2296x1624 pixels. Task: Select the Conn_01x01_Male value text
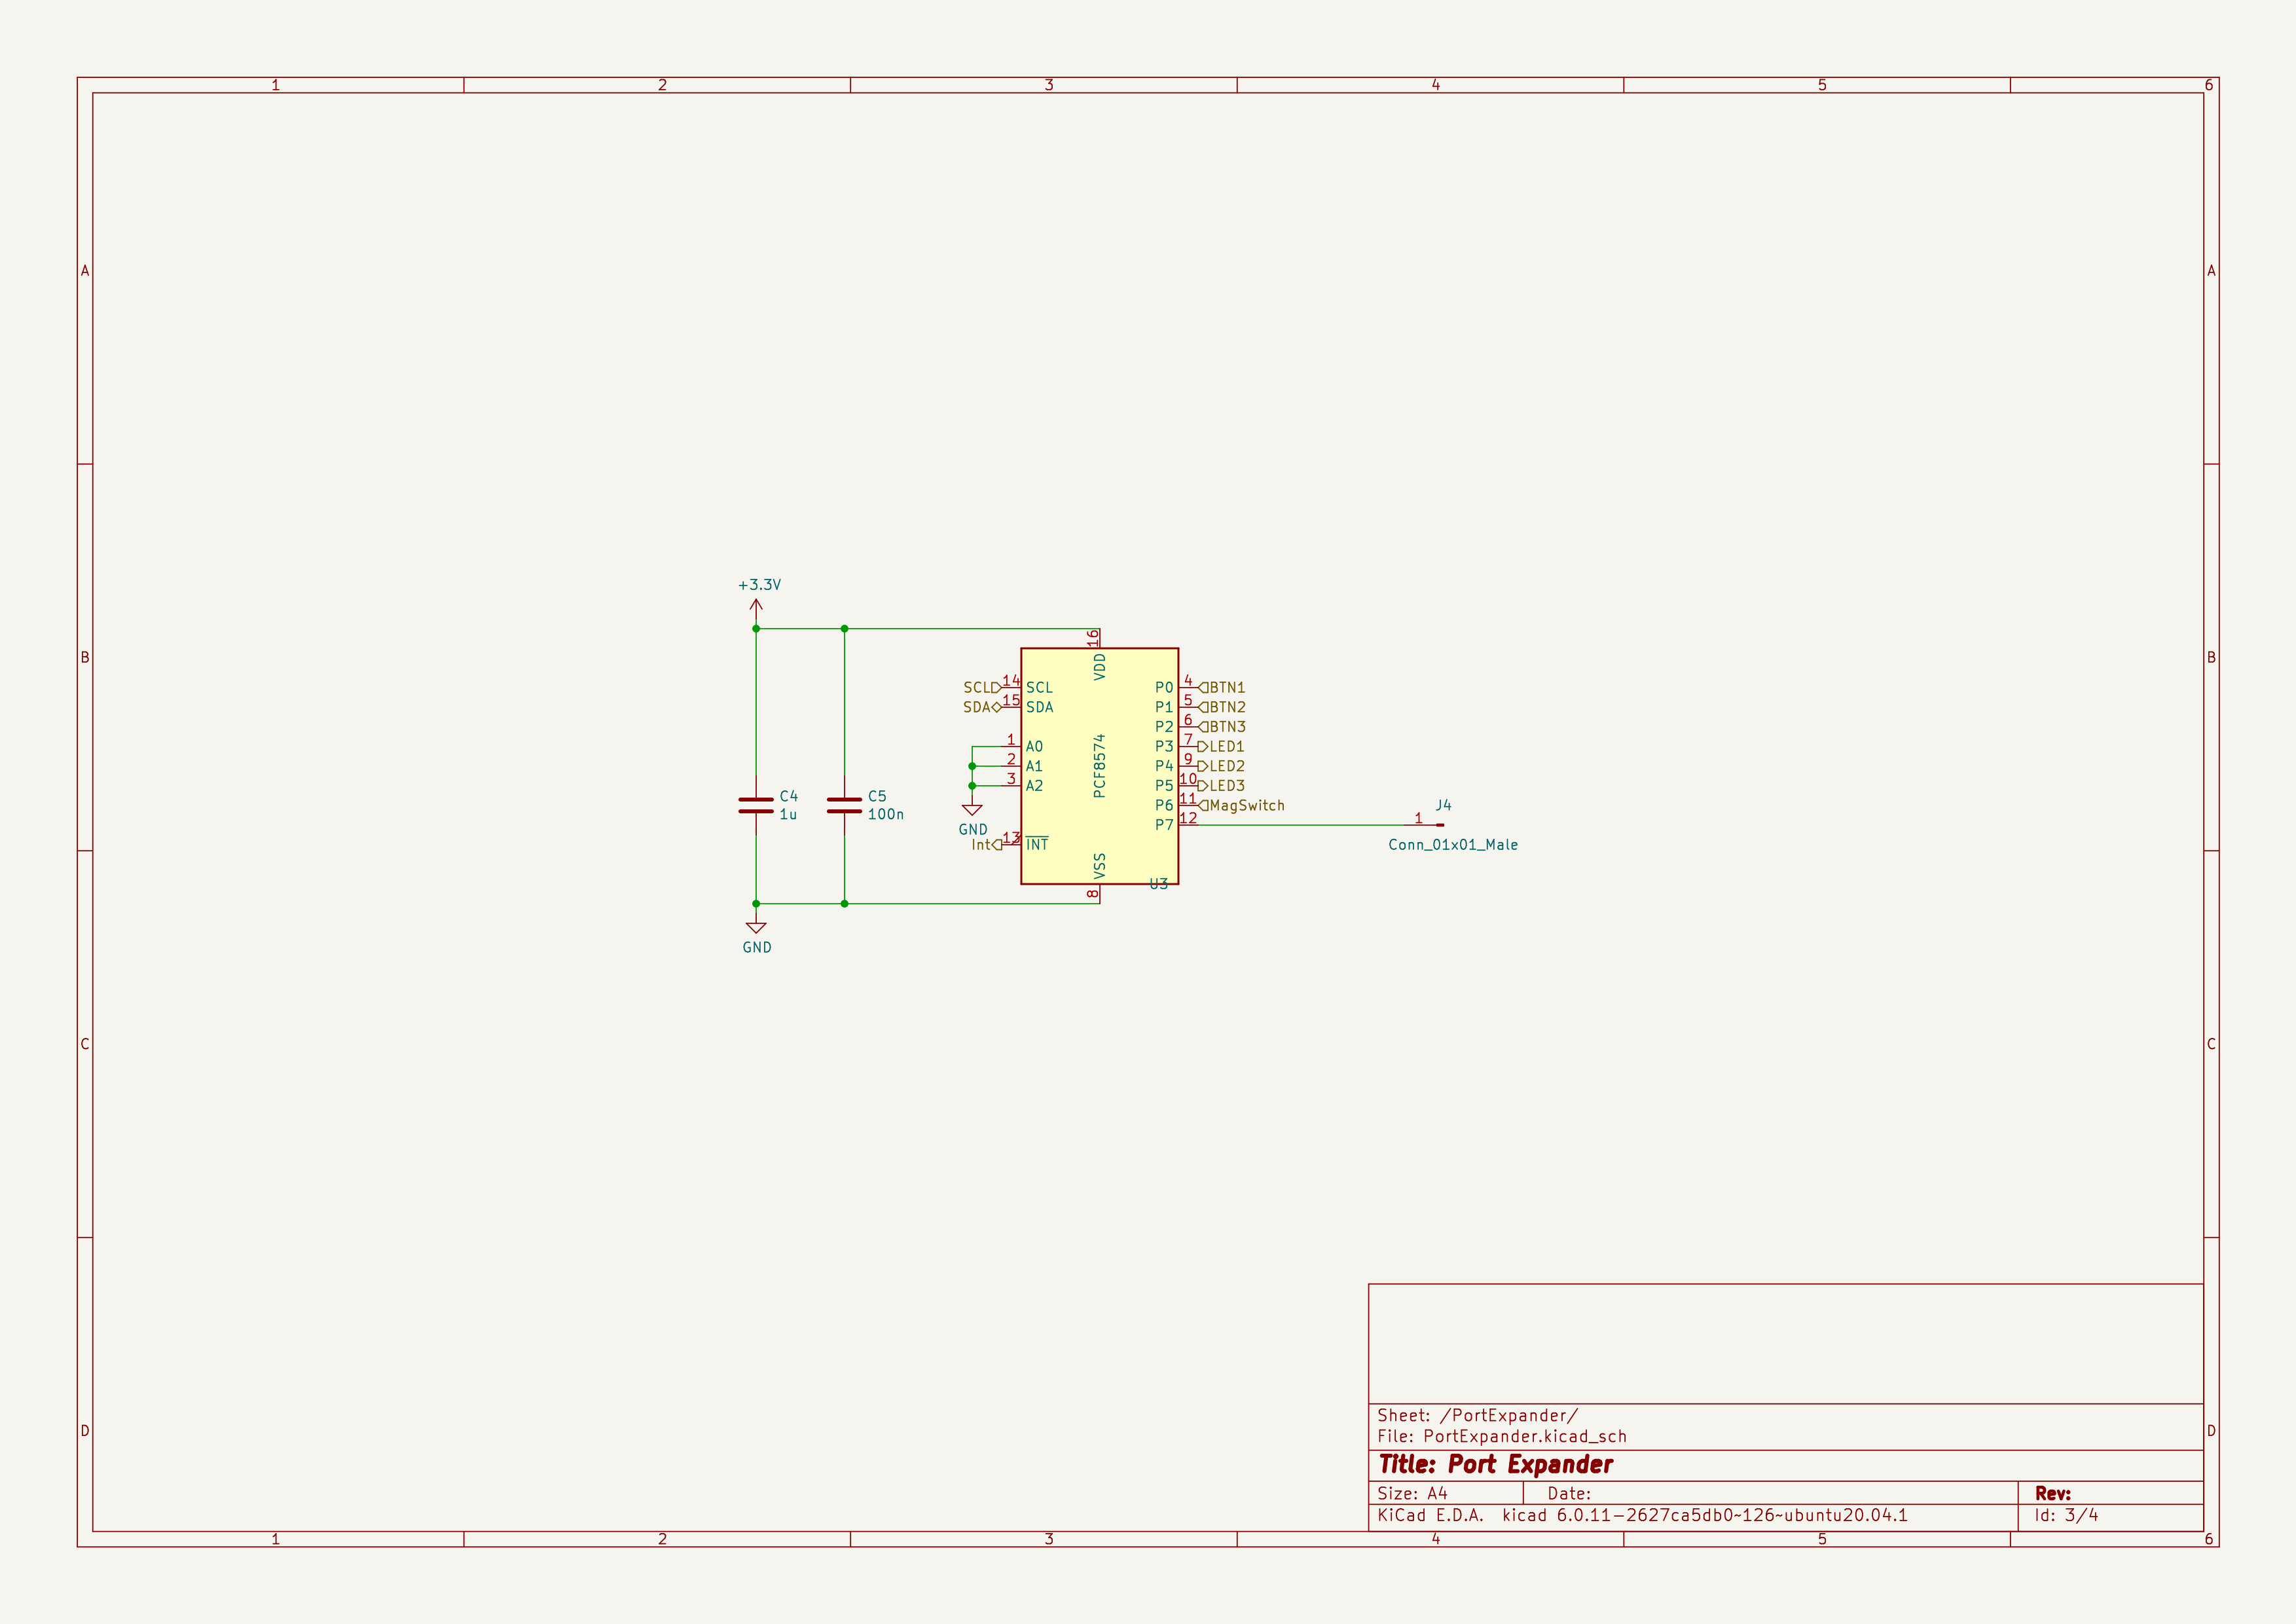click(x=1453, y=845)
